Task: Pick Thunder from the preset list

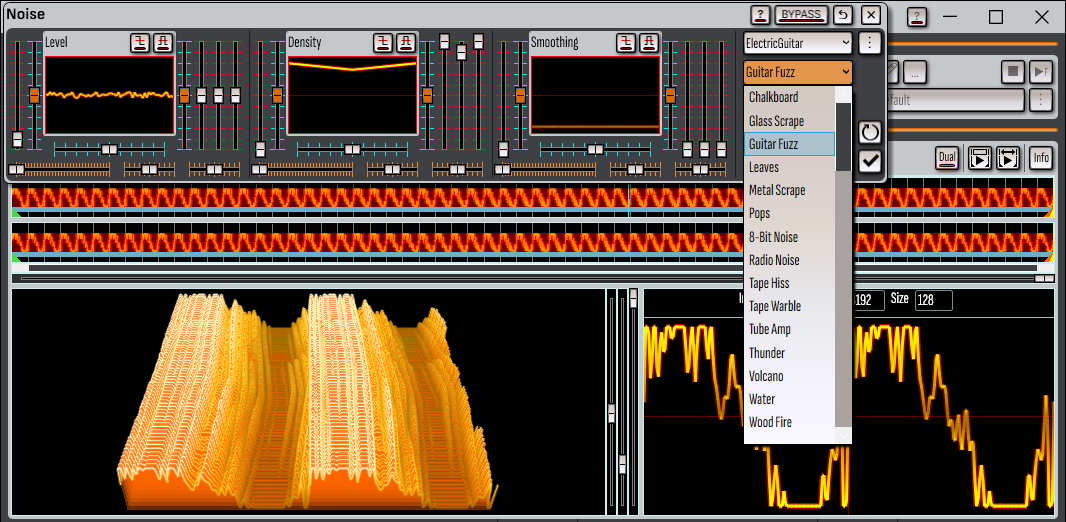Action: coord(789,353)
